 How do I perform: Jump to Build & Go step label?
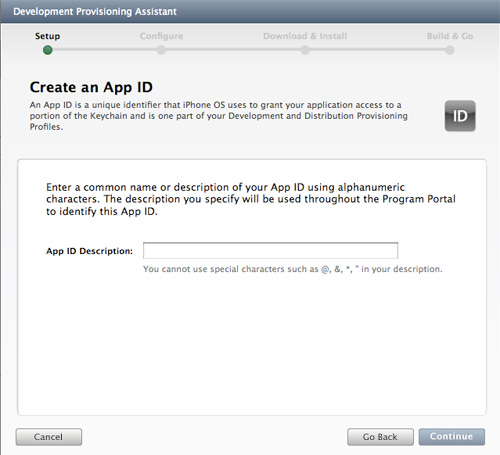(450, 36)
